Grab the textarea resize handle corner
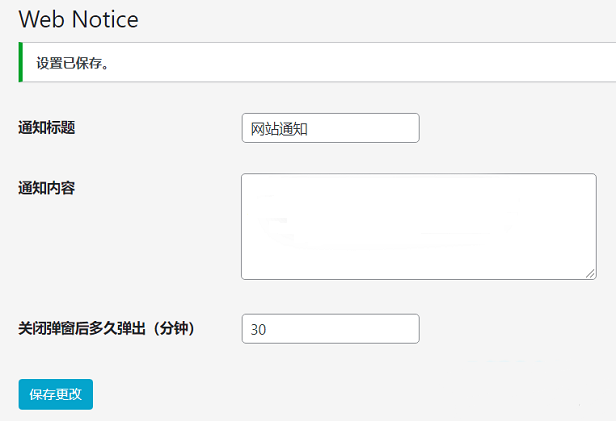This screenshot has height=421, width=616. [590, 273]
